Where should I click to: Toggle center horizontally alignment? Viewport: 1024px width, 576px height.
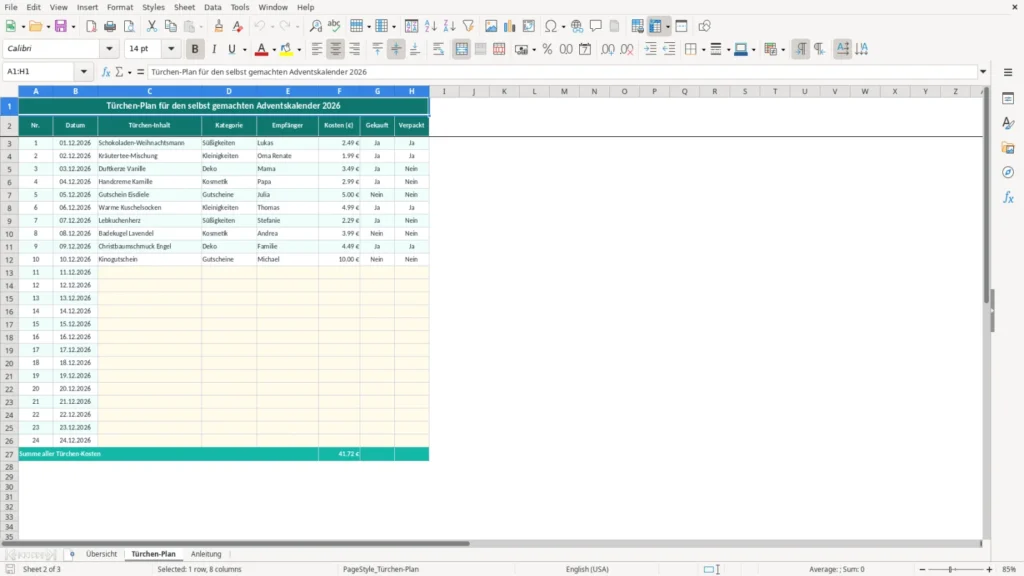tap(336, 49)
